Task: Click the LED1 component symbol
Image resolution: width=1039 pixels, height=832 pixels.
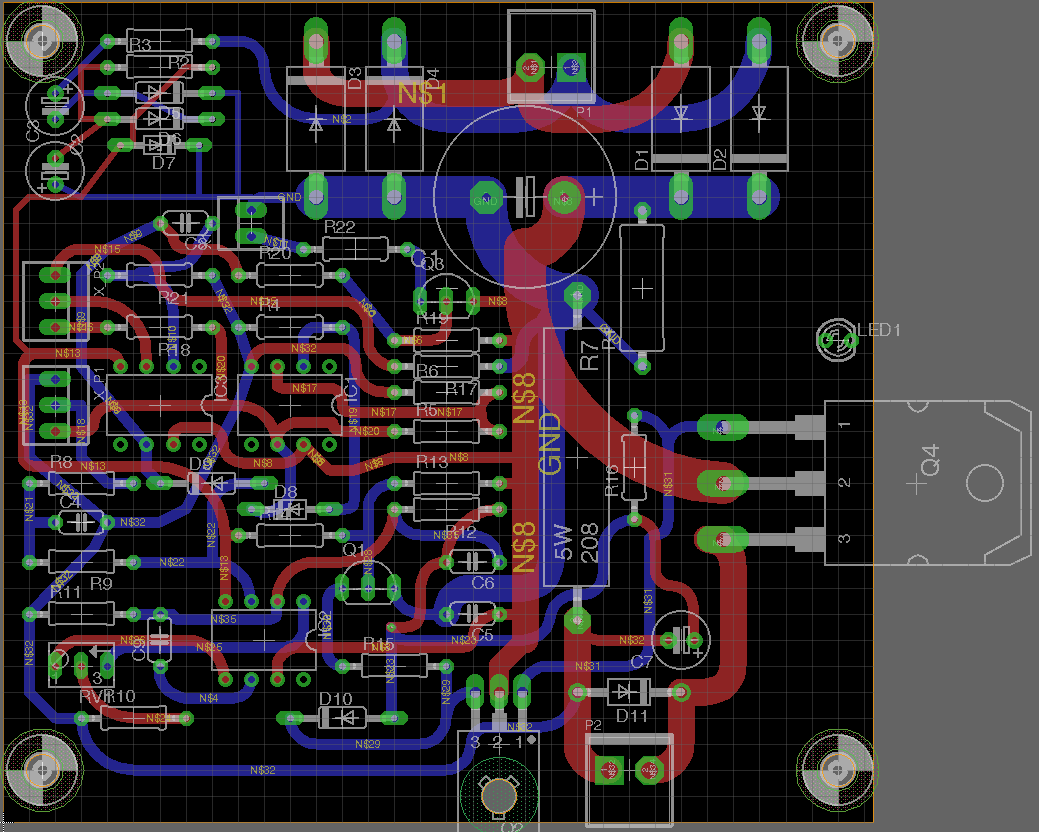Action: coord(837,340)
